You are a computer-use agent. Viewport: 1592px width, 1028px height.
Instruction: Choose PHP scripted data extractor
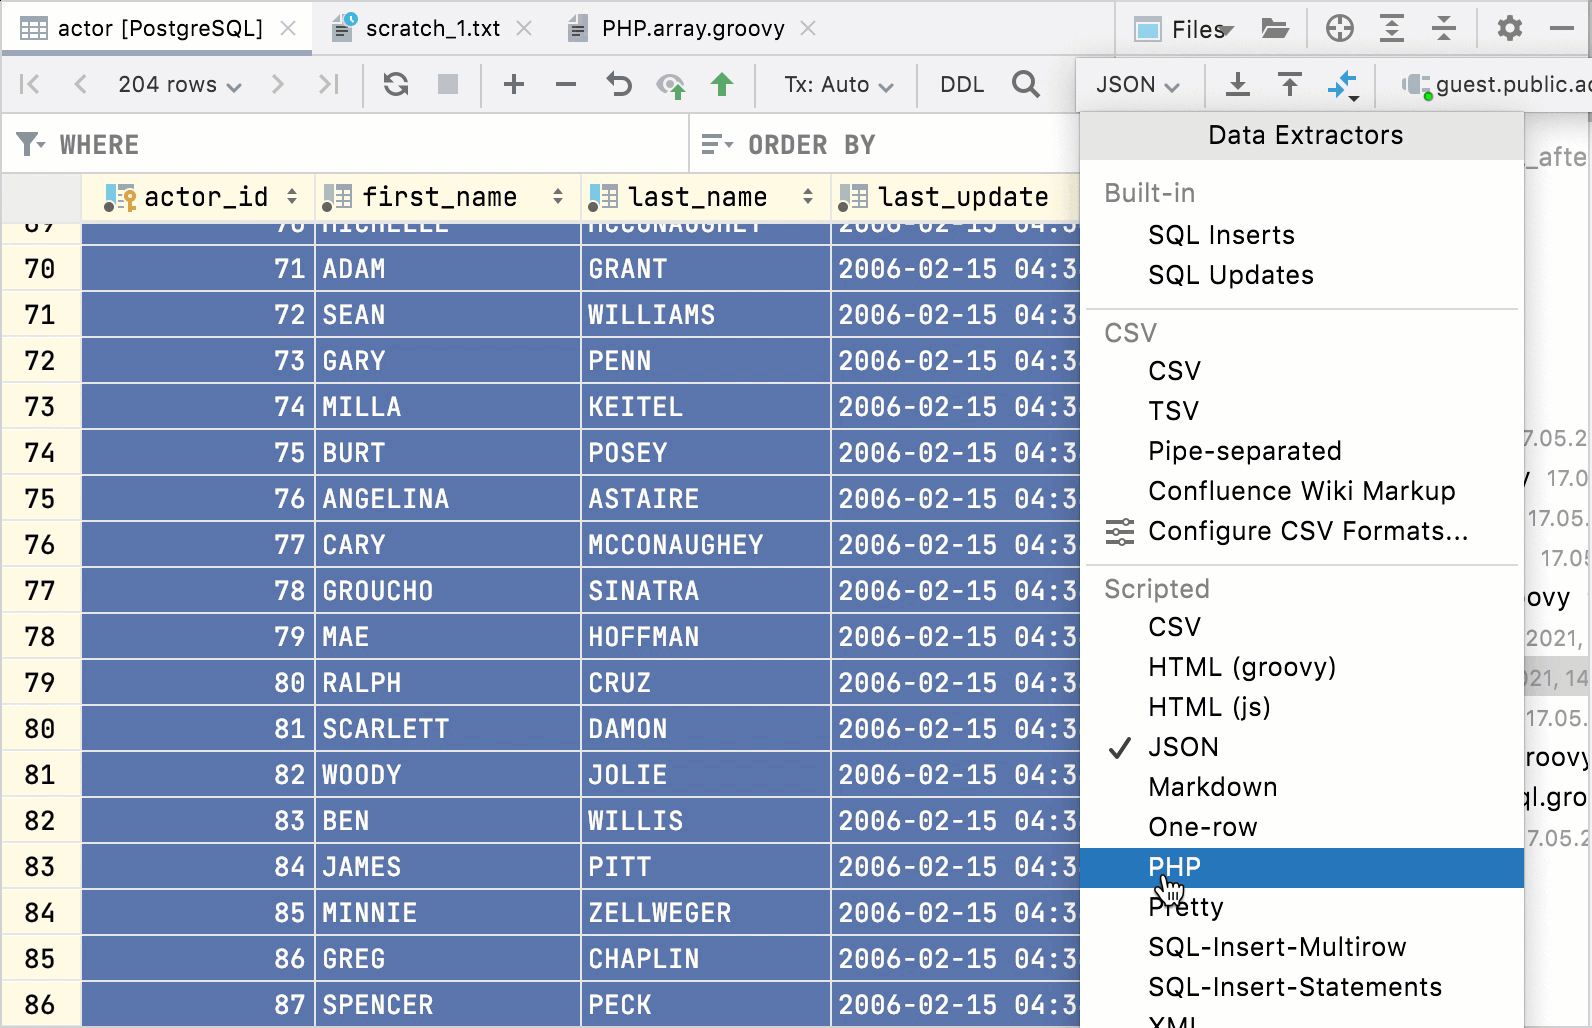[1174, 867]
